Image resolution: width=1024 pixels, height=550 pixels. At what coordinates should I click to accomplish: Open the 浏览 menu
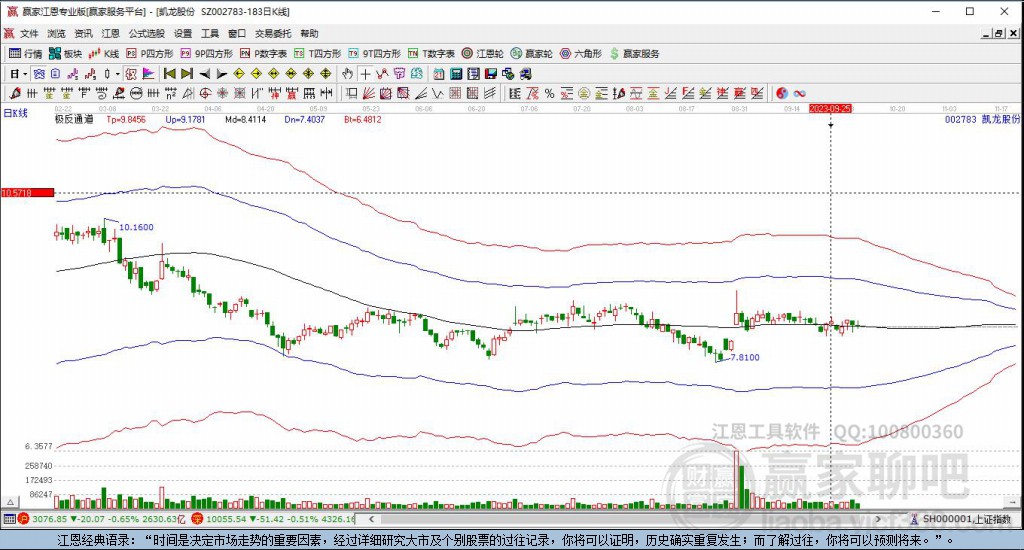[x=56, y=33]
